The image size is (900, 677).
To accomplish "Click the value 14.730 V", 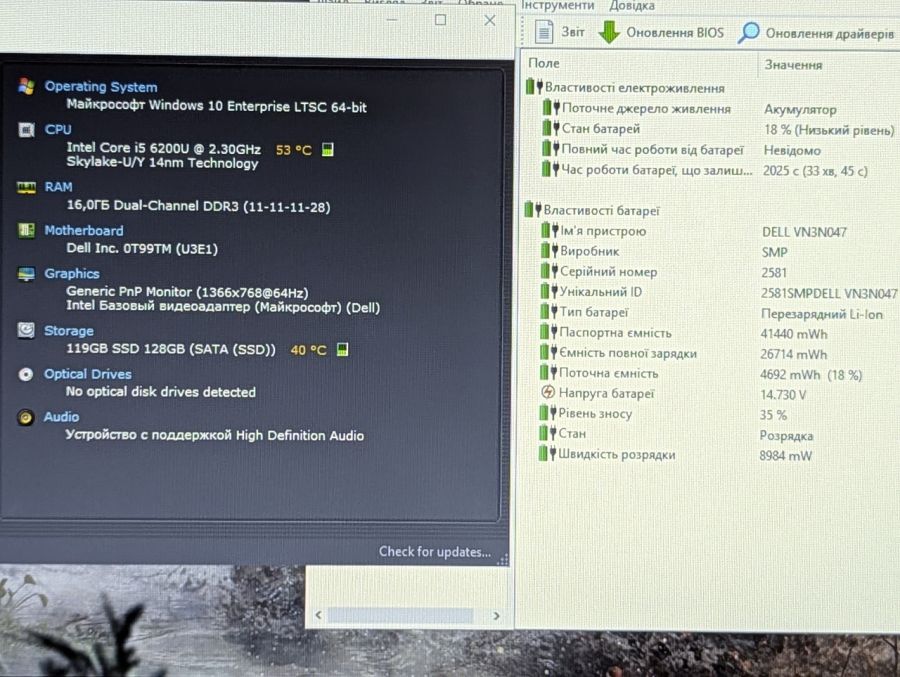I will coord(783,394).
